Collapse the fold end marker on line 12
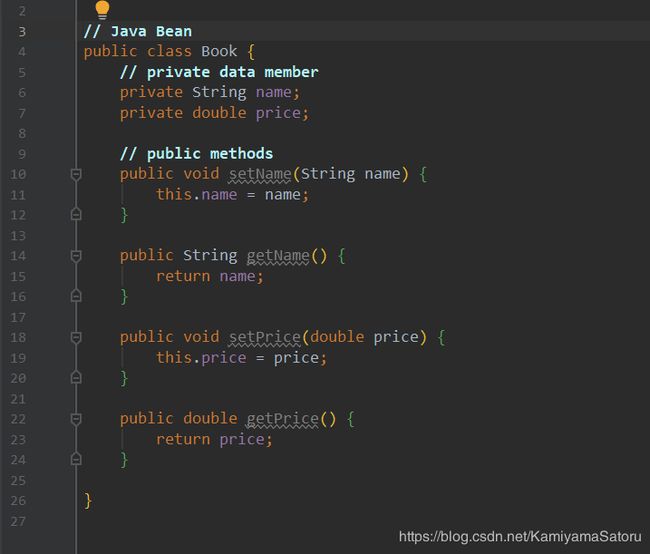This screenshot has height=554, width=650. (x=75, y=214)
